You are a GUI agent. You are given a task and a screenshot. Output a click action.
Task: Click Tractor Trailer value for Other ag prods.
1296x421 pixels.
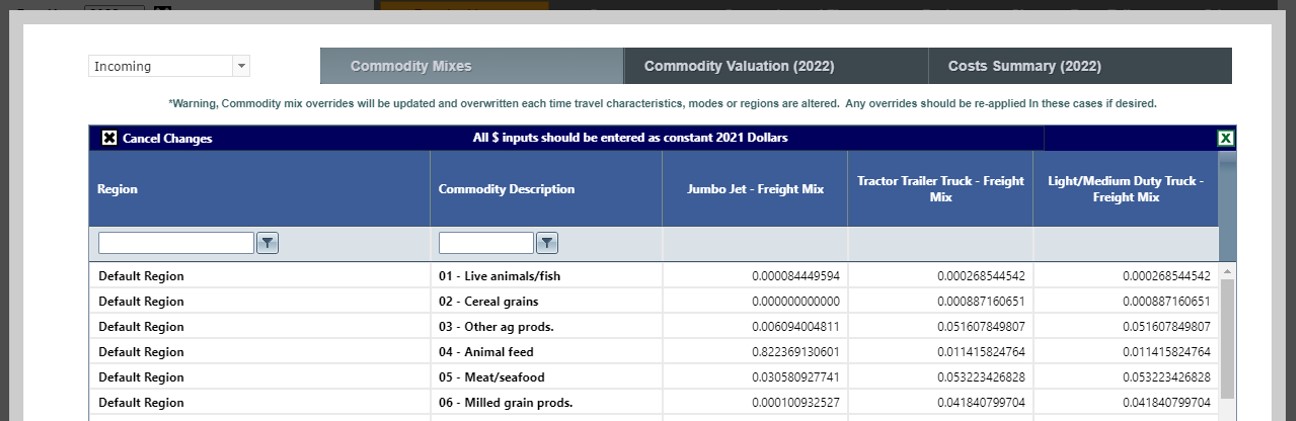click(x=981, y=326)
